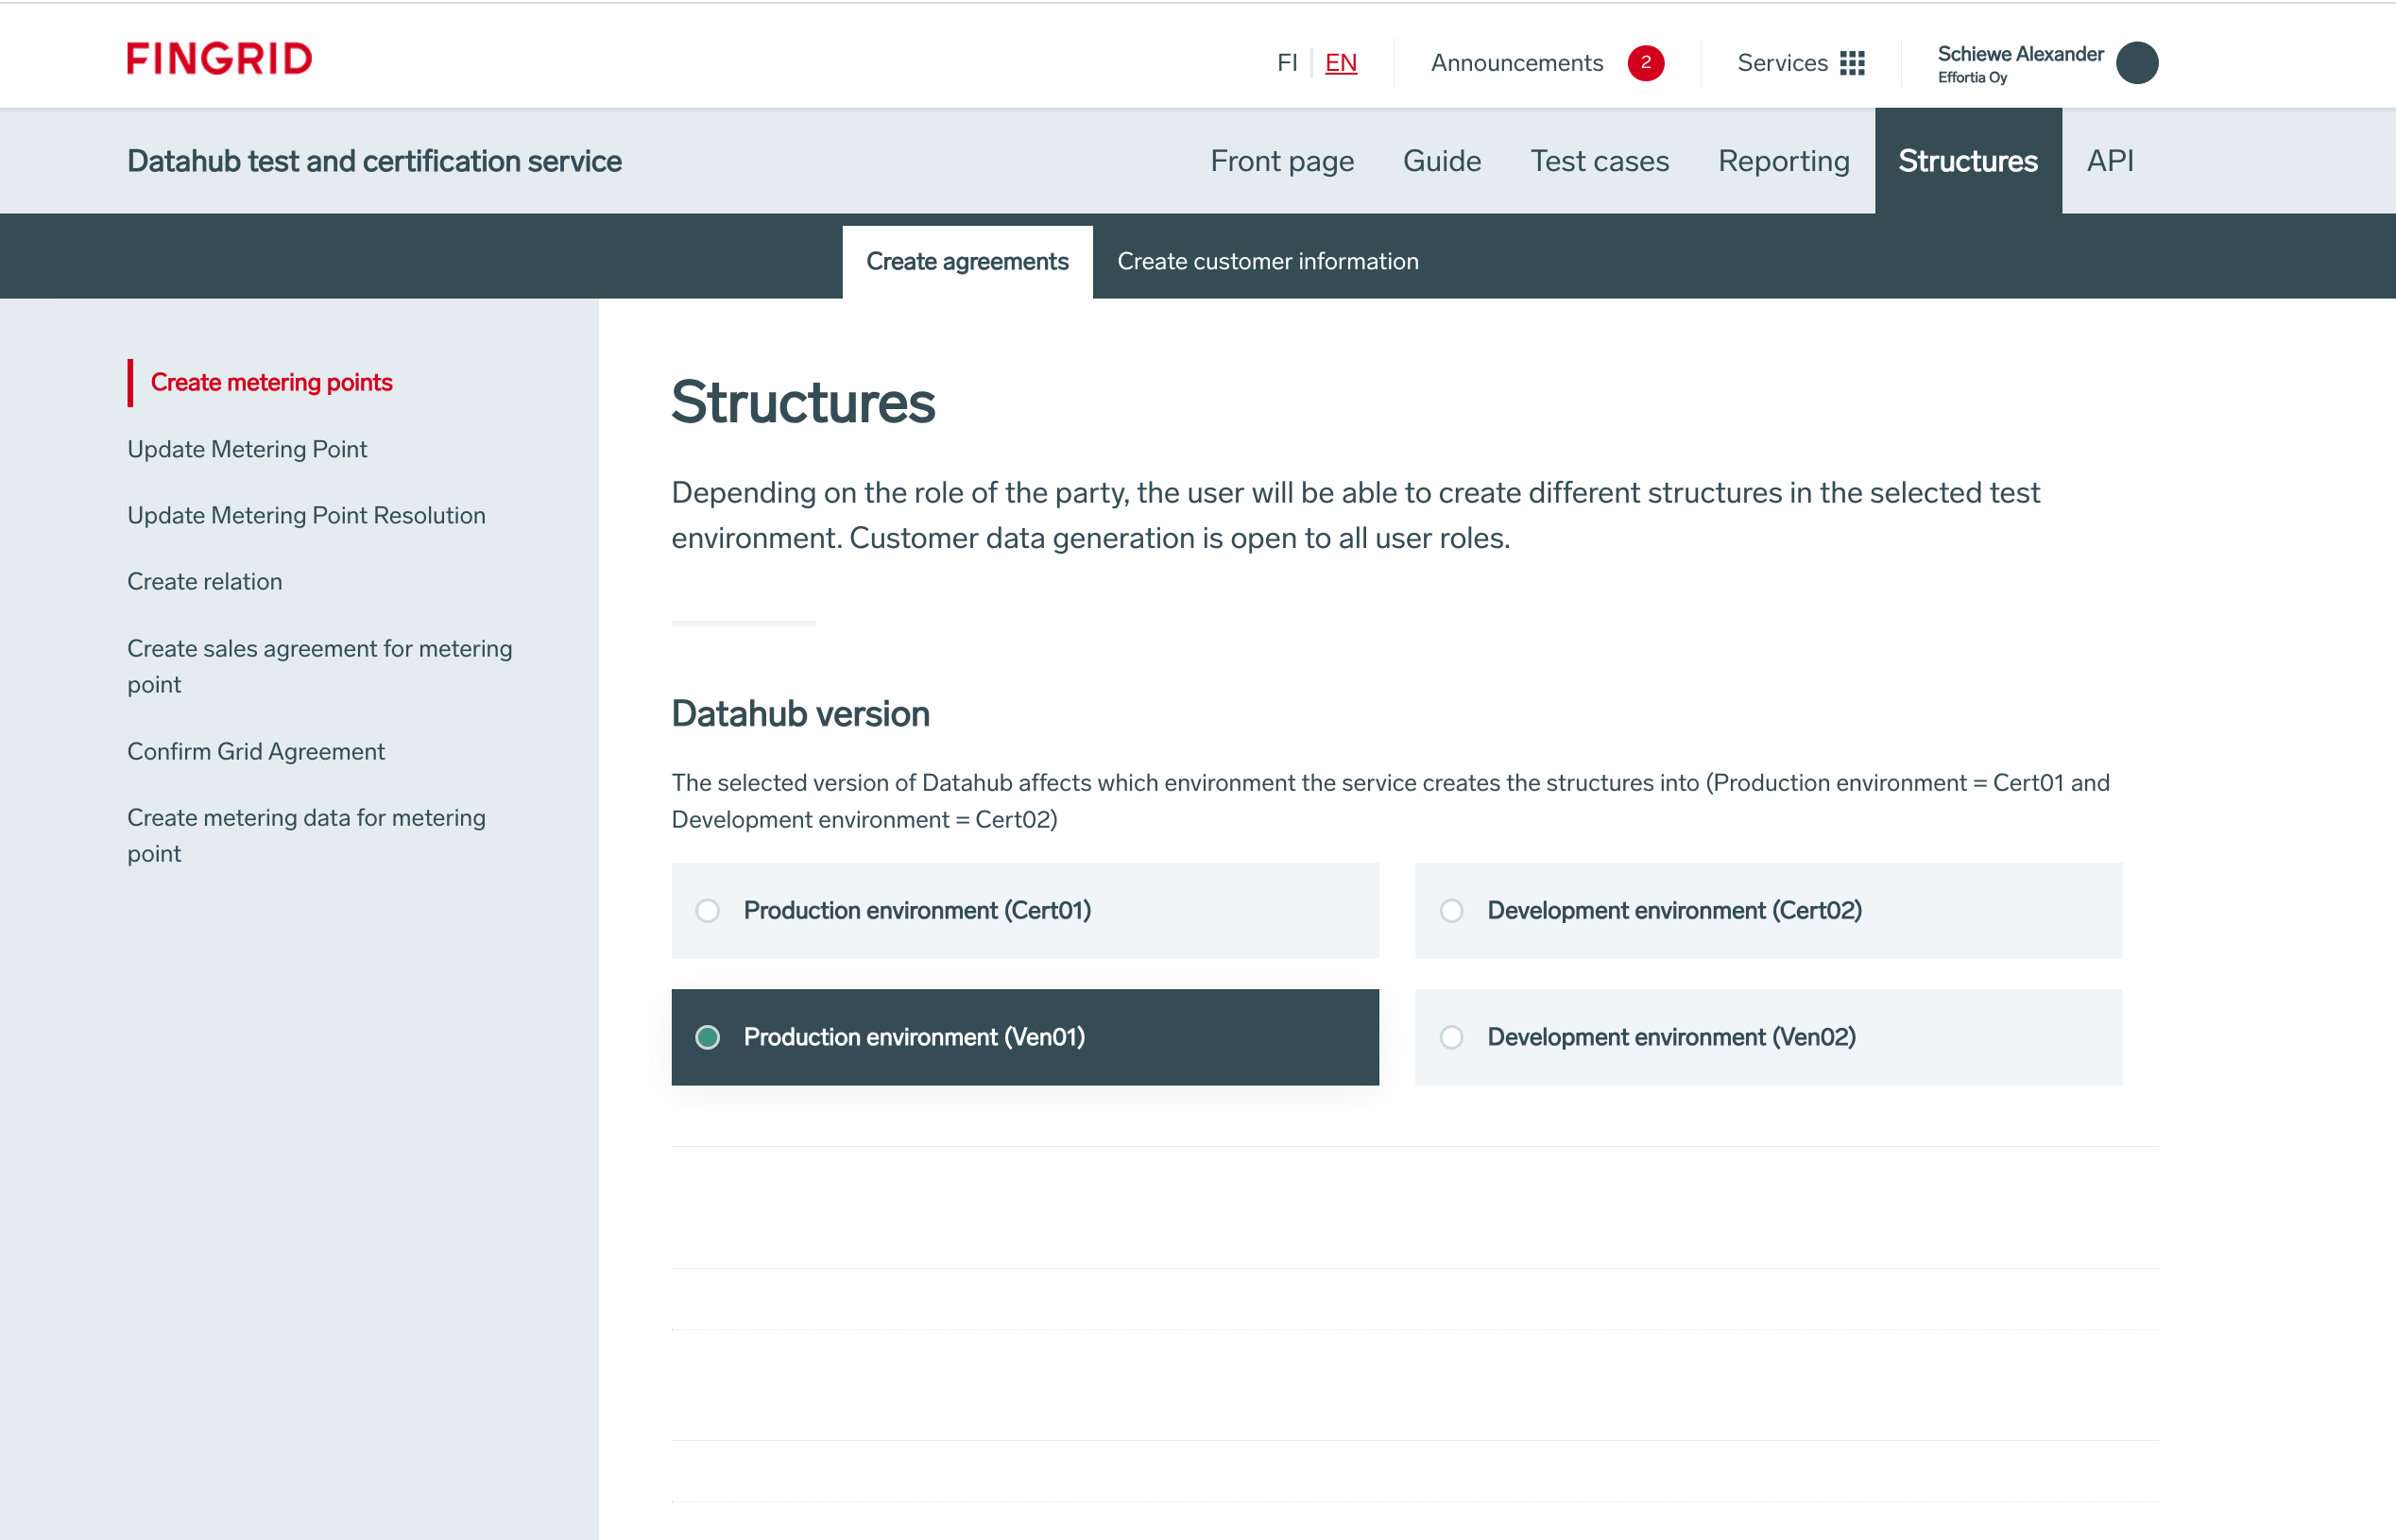Open Update Metering Point Resolution link
Image resolution: width=2396 pixels, height=1540 pixels.
coord(306,516)
